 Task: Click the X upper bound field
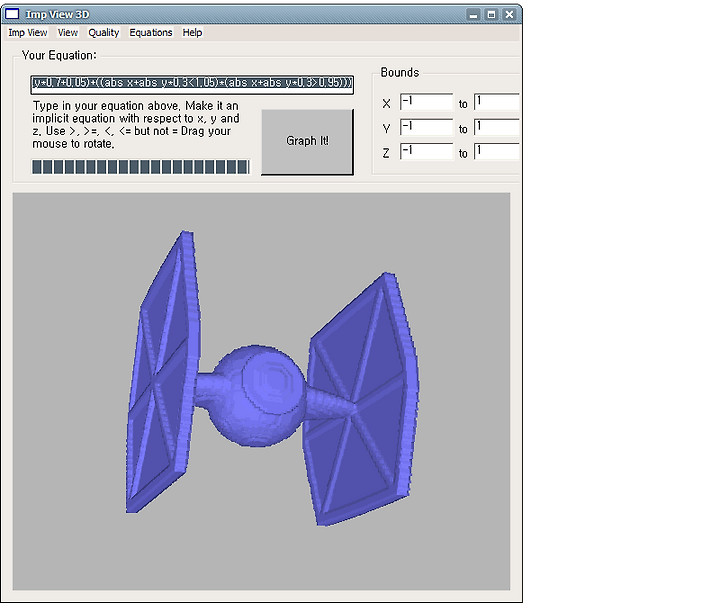click(x=497, y=102)
